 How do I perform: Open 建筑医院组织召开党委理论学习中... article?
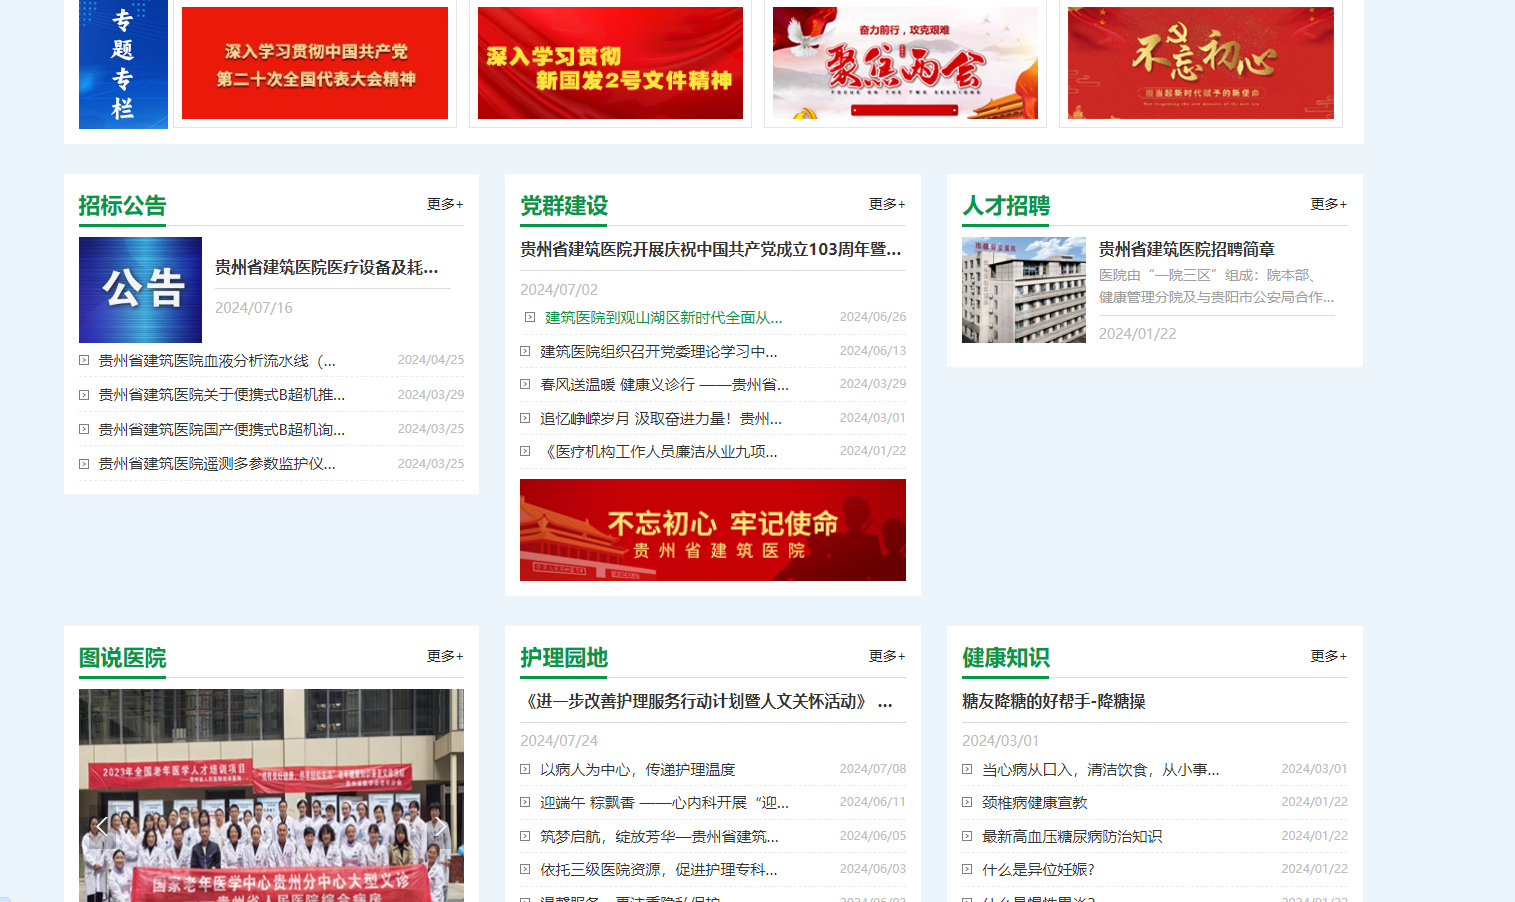pos(659,351)
